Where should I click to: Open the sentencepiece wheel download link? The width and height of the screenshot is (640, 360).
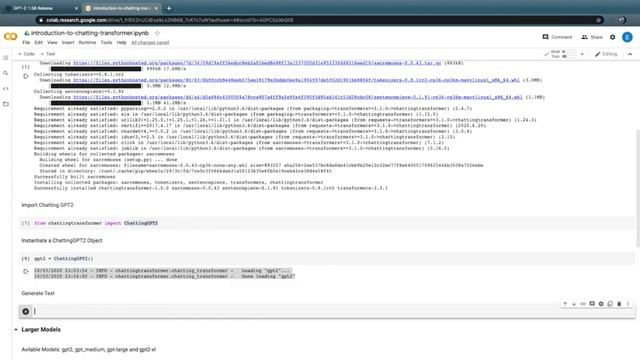pyautogui.click(x=298, y=97)
